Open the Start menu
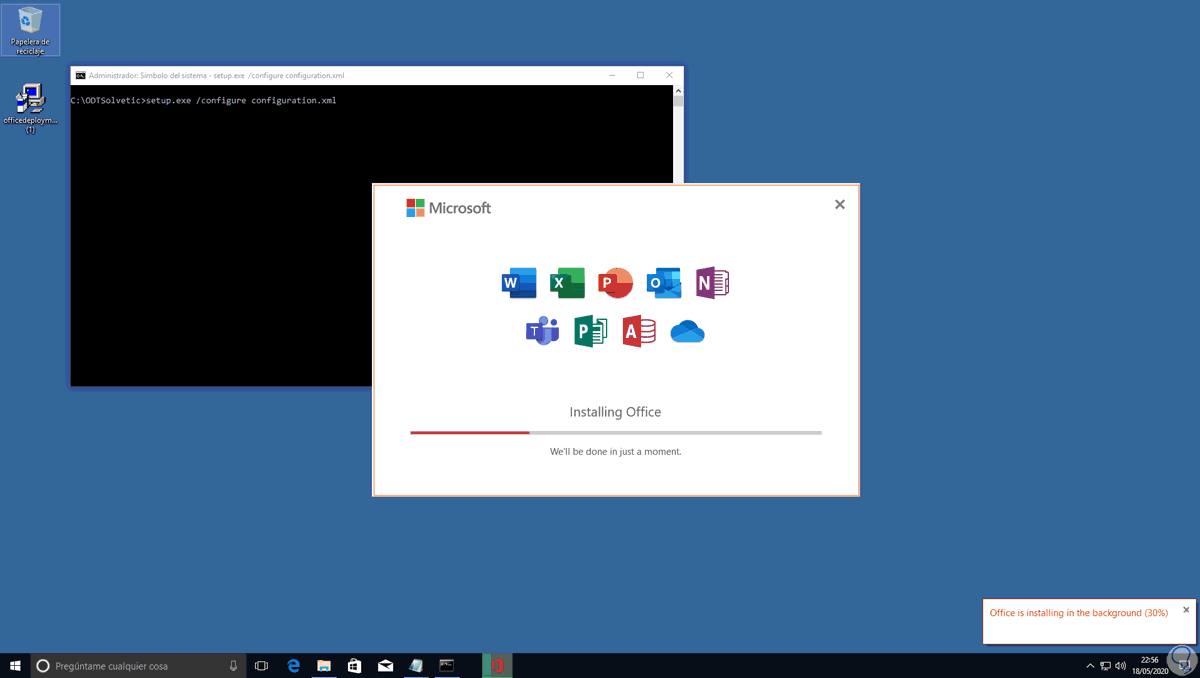The height and width of the screenshot is (678, 1200). (x=14, y=664)
